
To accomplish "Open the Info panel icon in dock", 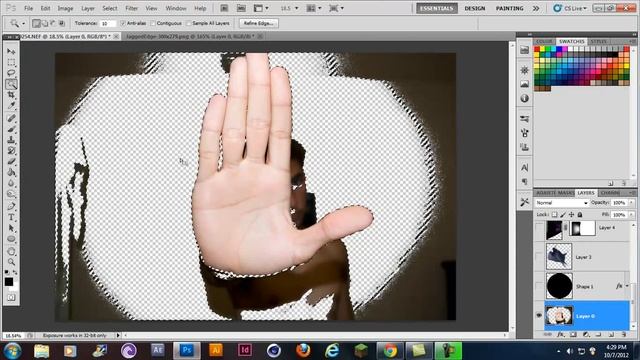I will point(524,98).
